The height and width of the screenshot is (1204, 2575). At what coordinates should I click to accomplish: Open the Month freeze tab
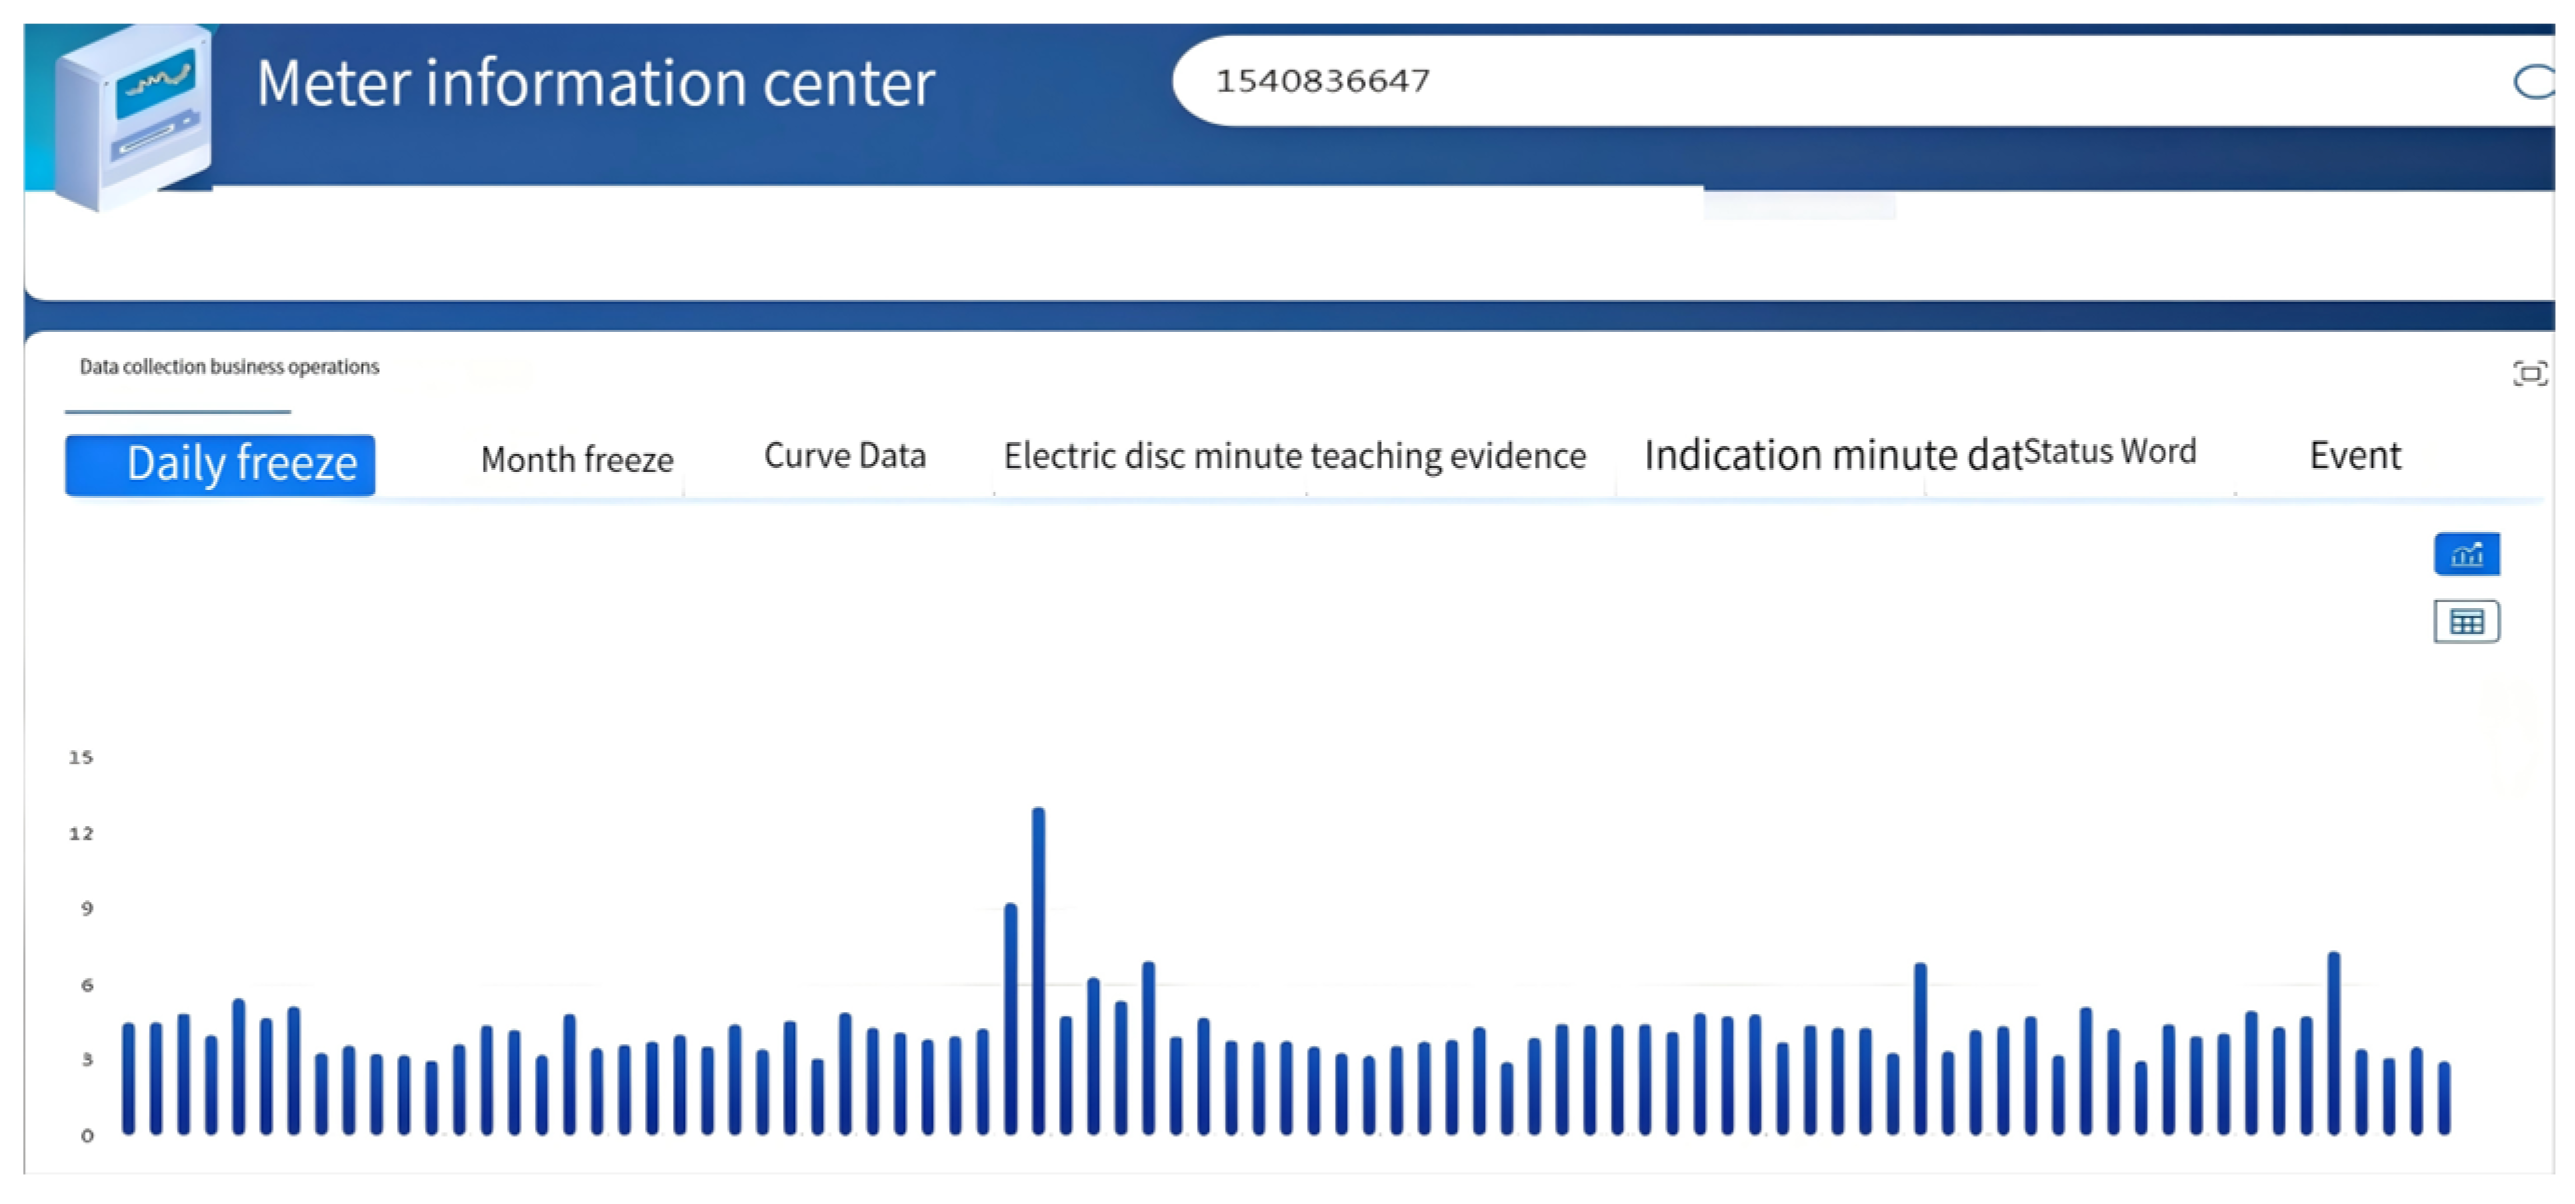pos(577,460)
